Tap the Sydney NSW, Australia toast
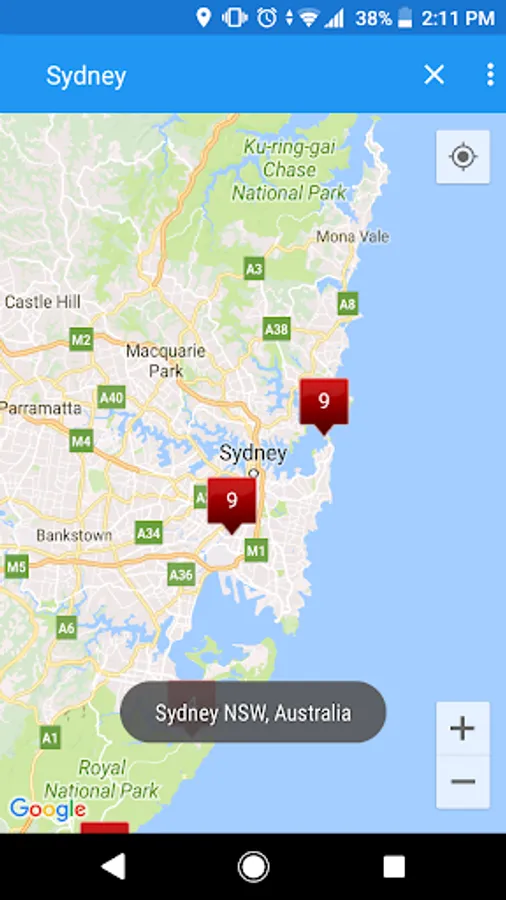The image size is (506, 900). coord(253,712)
